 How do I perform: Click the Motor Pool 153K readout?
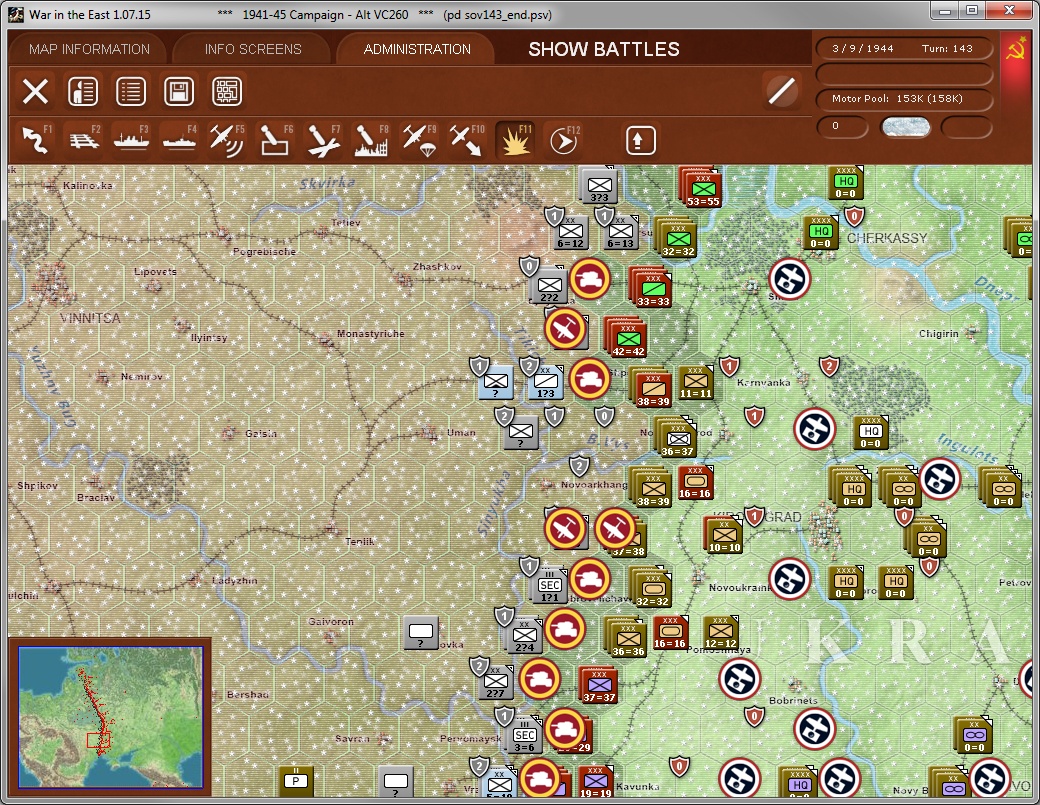coord(903,99)
